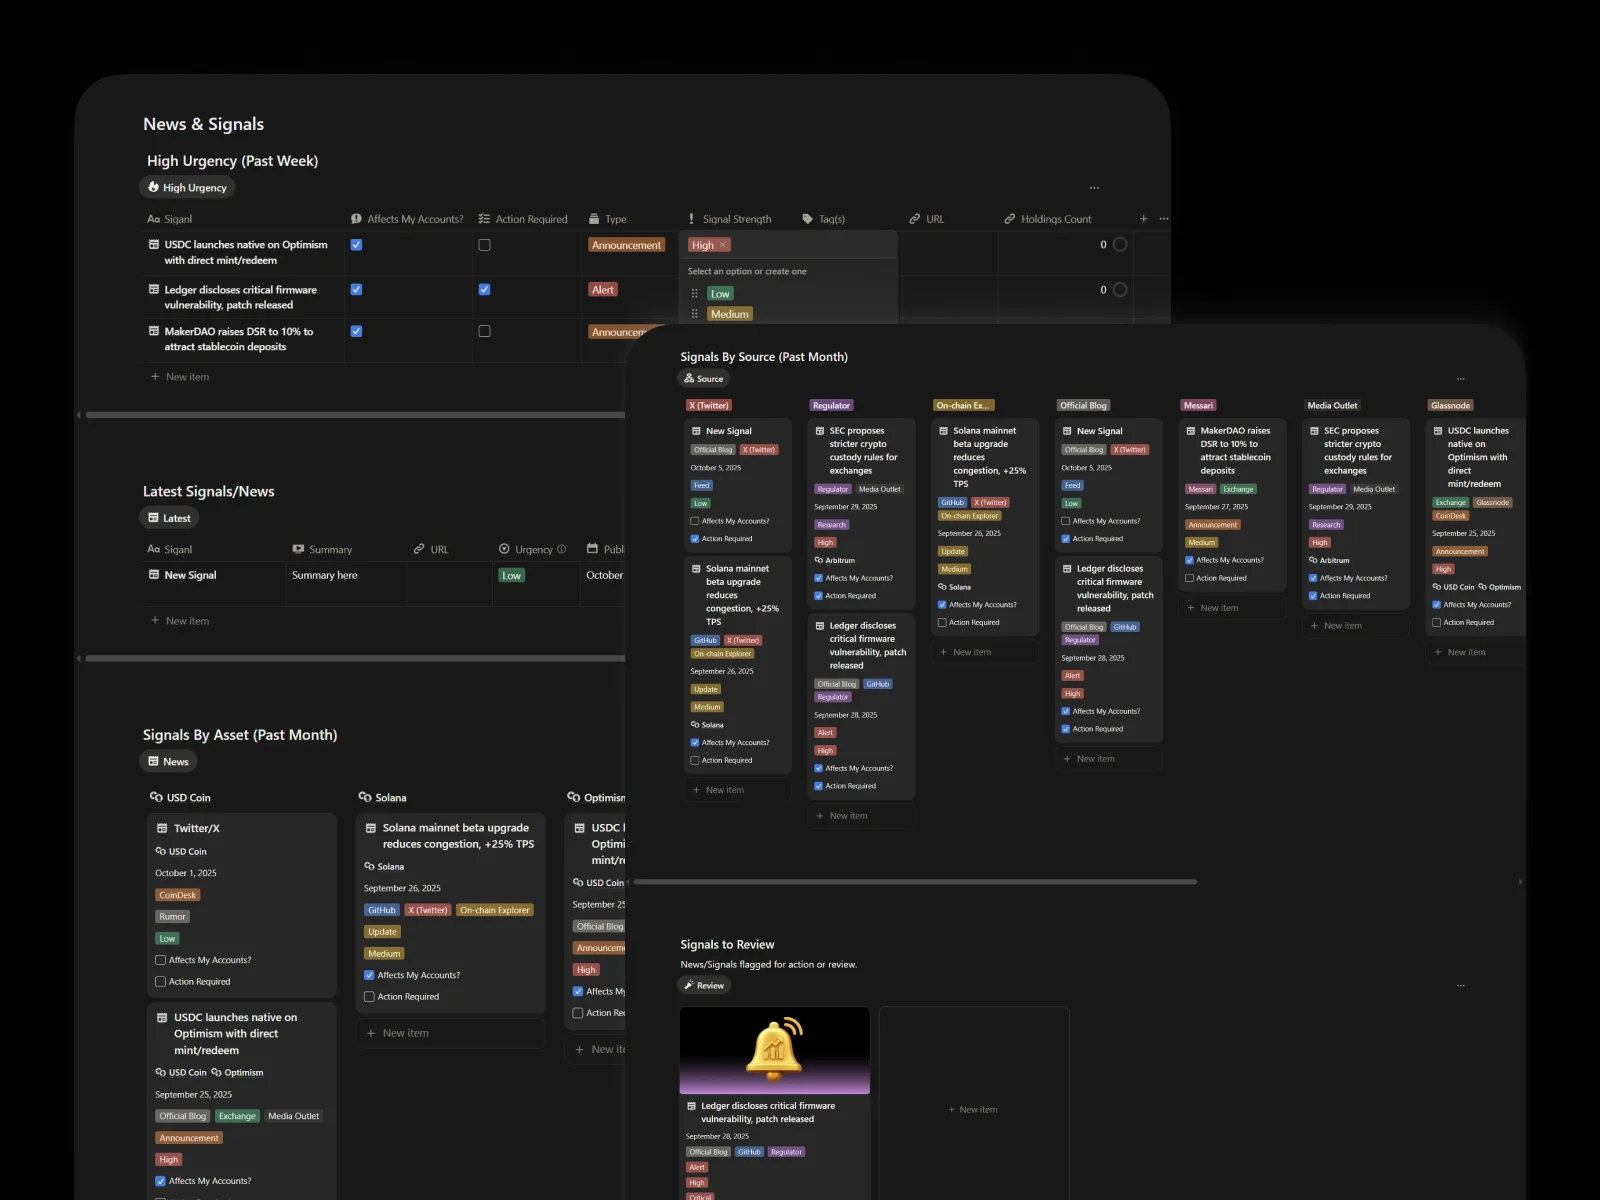
Task: Switch to the Source view tab
Action: (704, 379)
